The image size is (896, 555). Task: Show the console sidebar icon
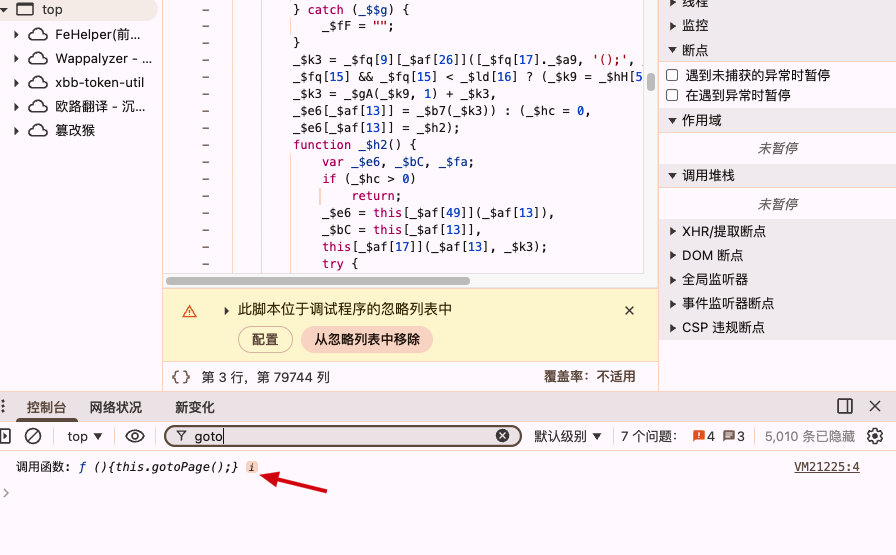(x=5, y=437)
